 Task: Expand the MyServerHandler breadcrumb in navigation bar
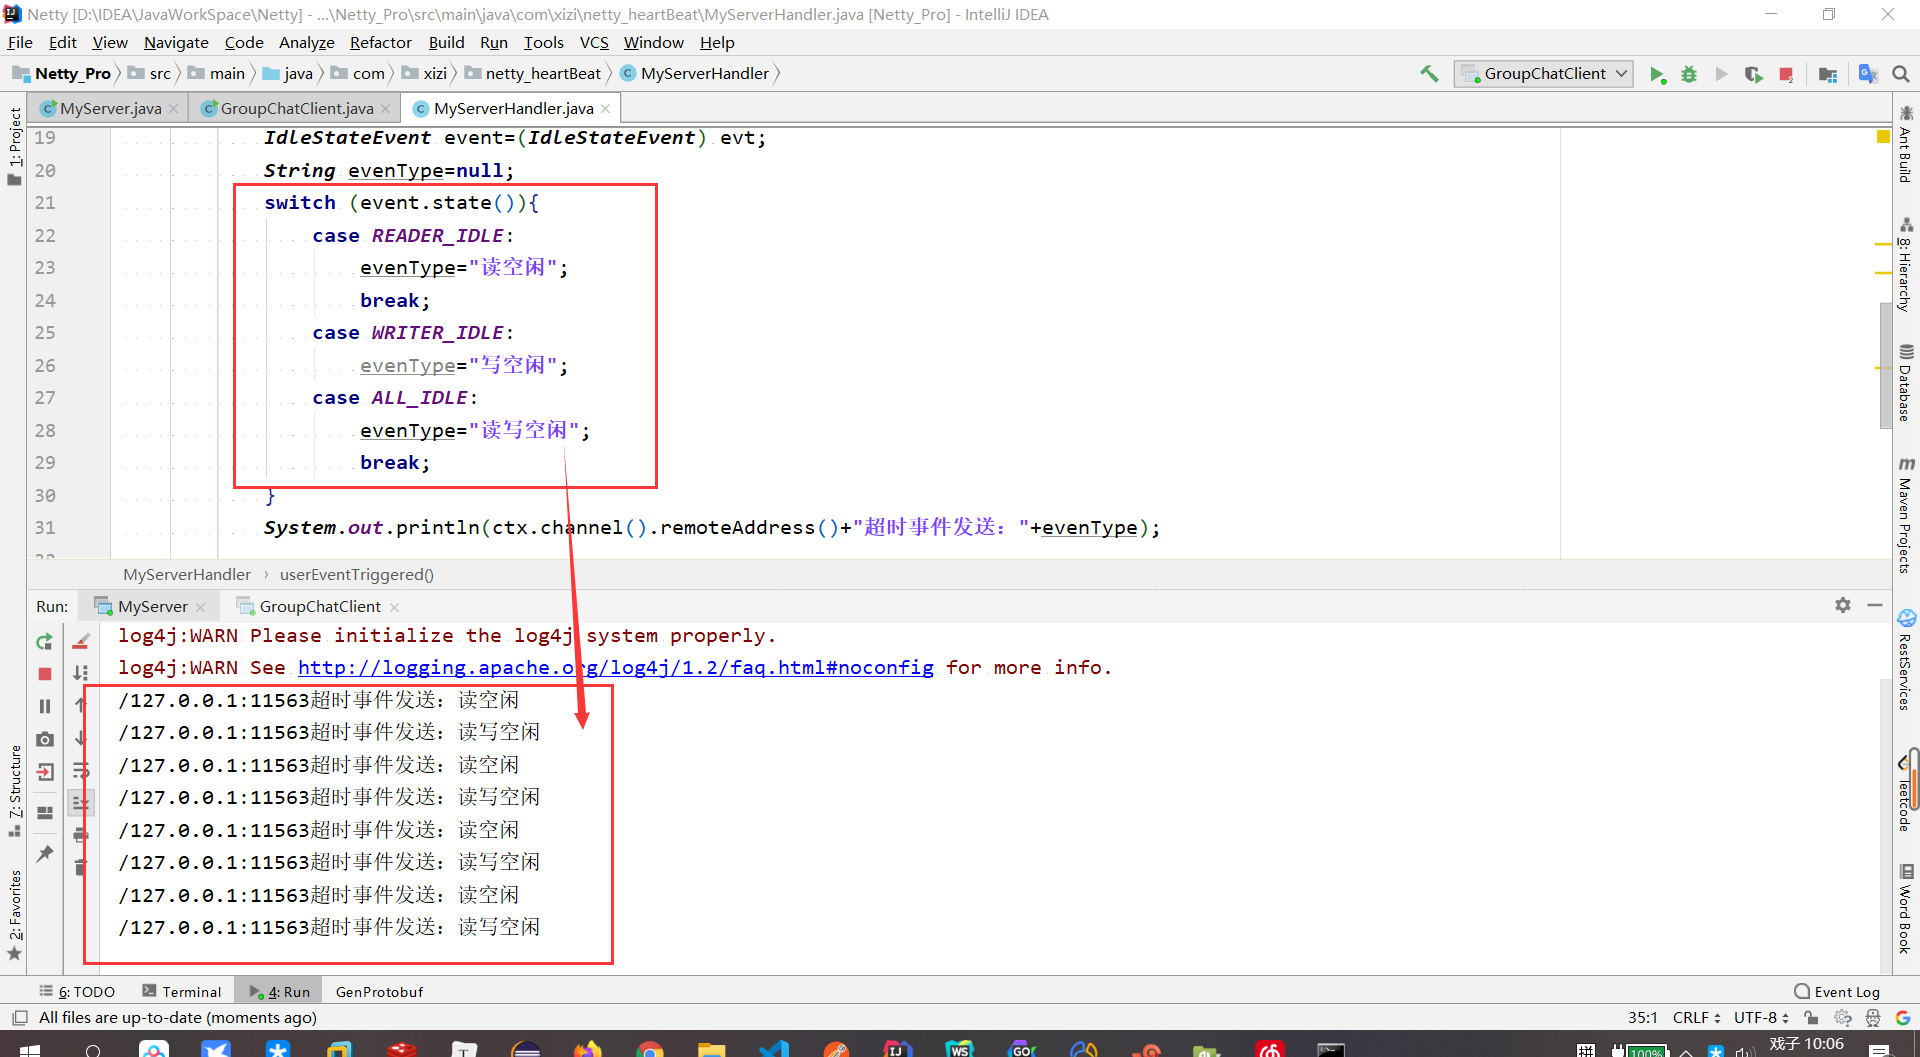tap(695, 74)
